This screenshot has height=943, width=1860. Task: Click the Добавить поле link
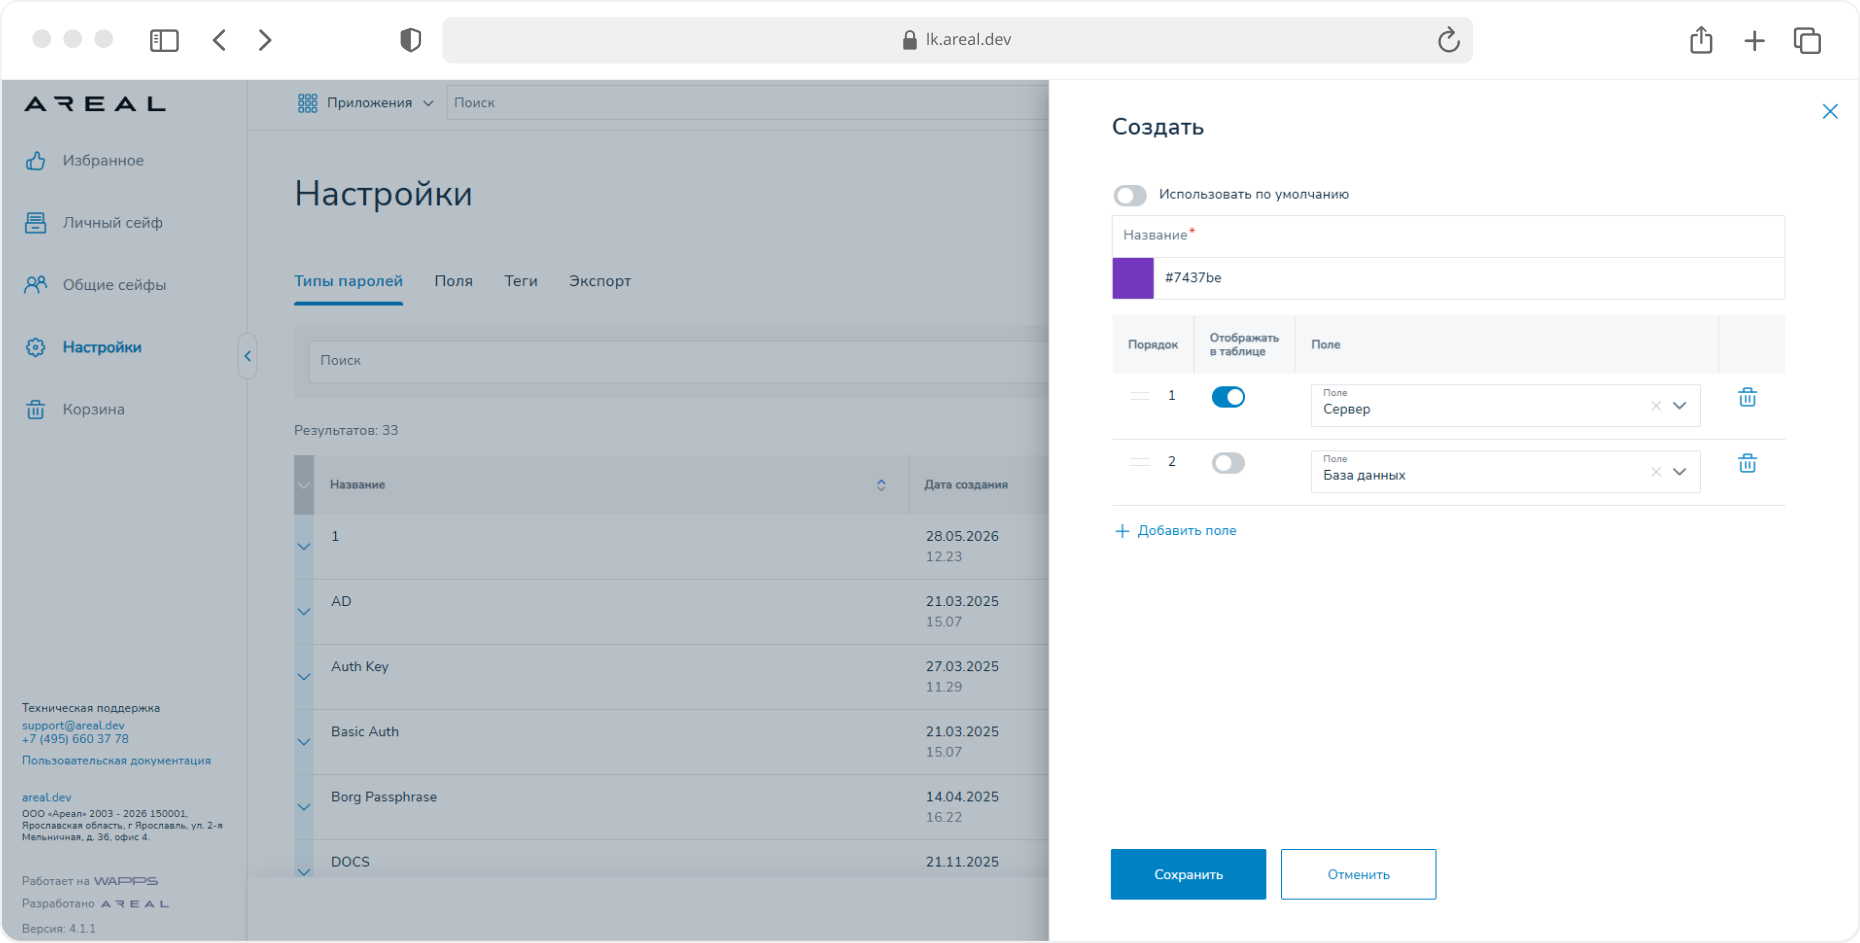1176,531
